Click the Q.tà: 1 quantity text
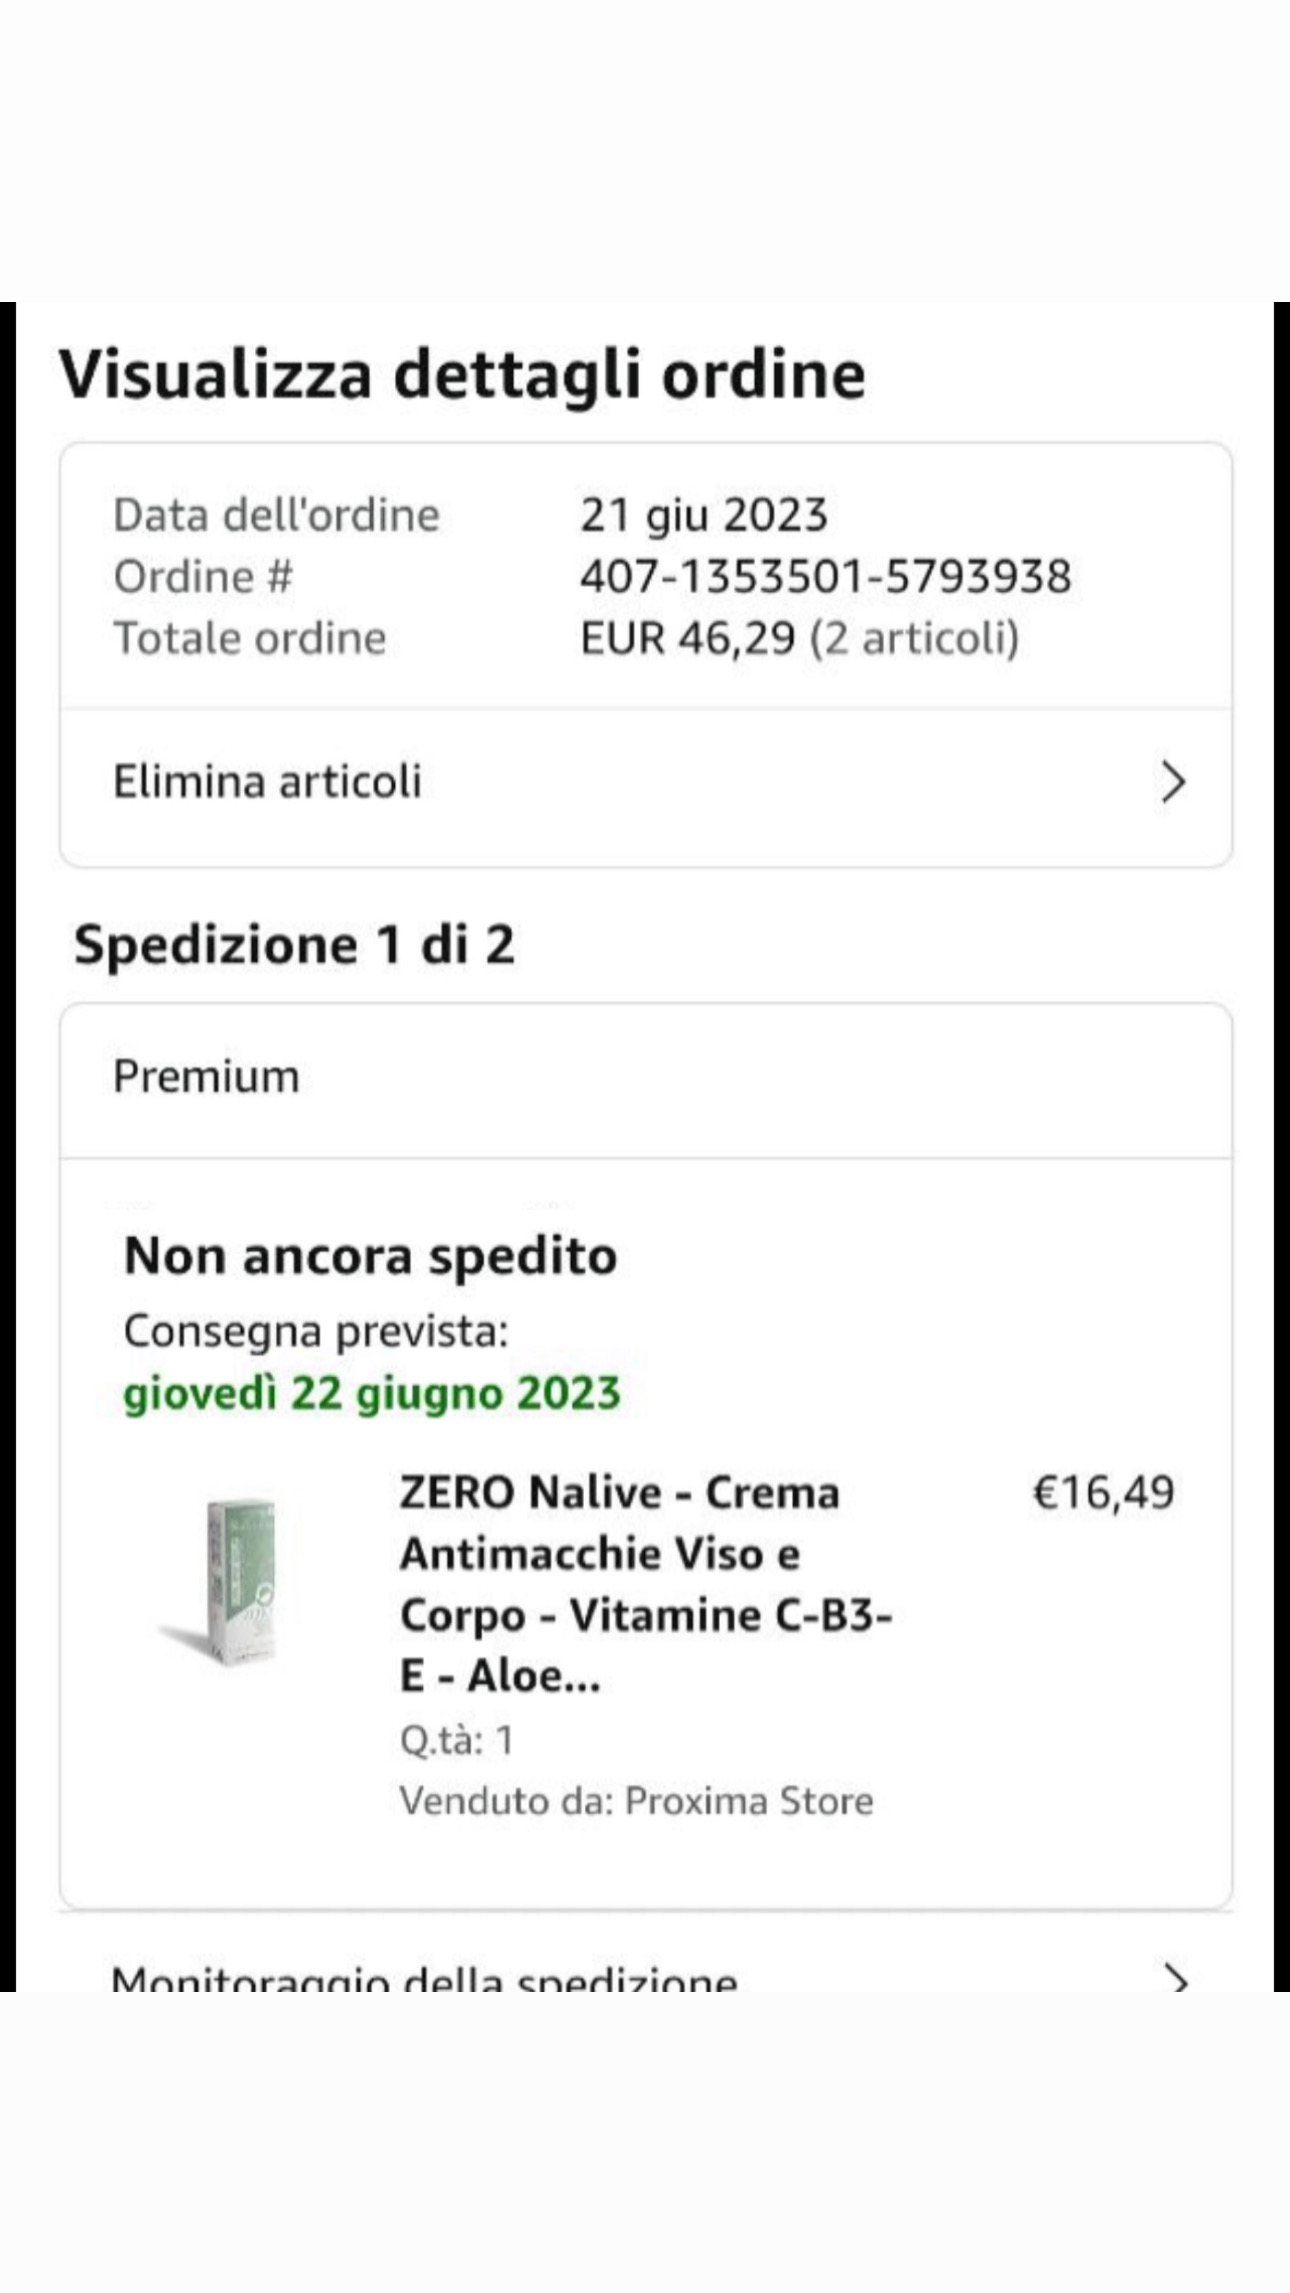Viewport: 1290px width, 2293px height. pyautogui.click(x=456, y=1741)
